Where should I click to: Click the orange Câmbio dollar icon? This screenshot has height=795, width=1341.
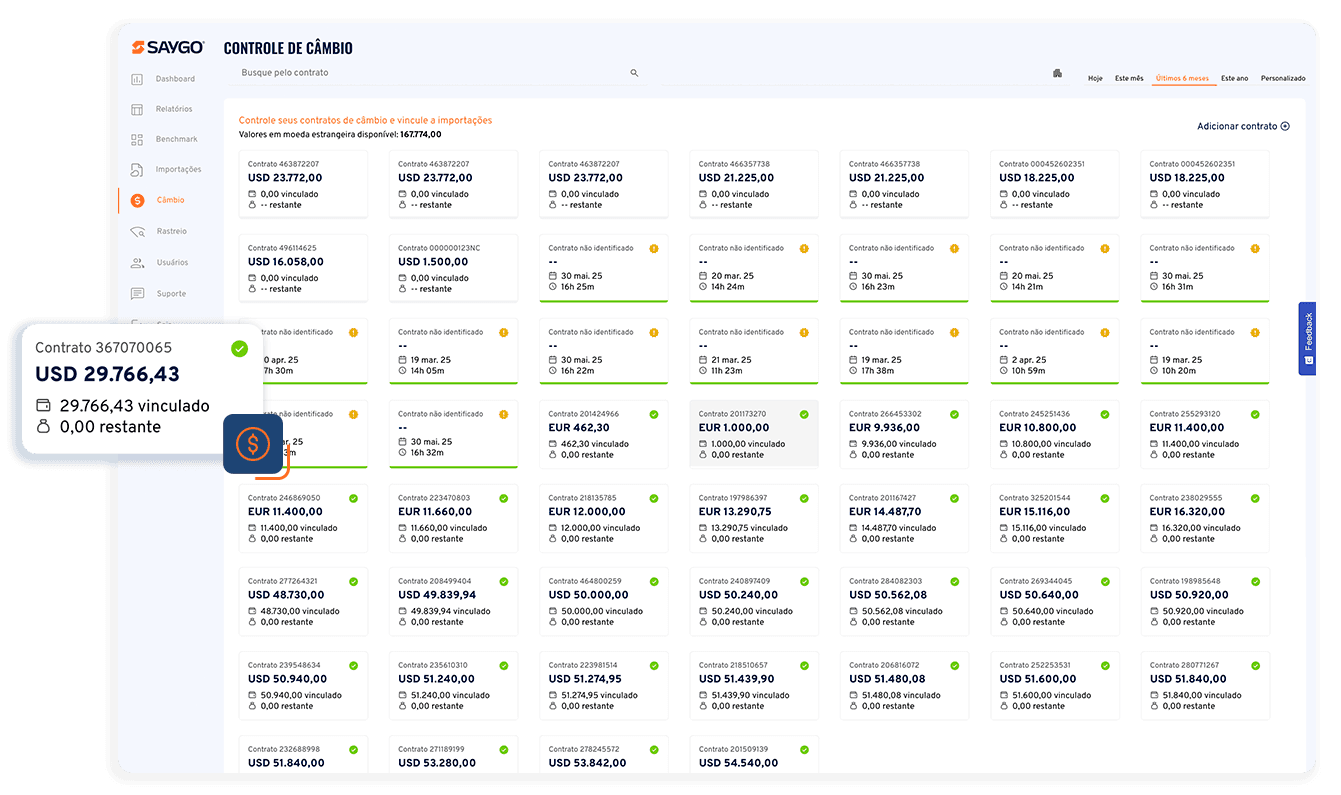138,201
